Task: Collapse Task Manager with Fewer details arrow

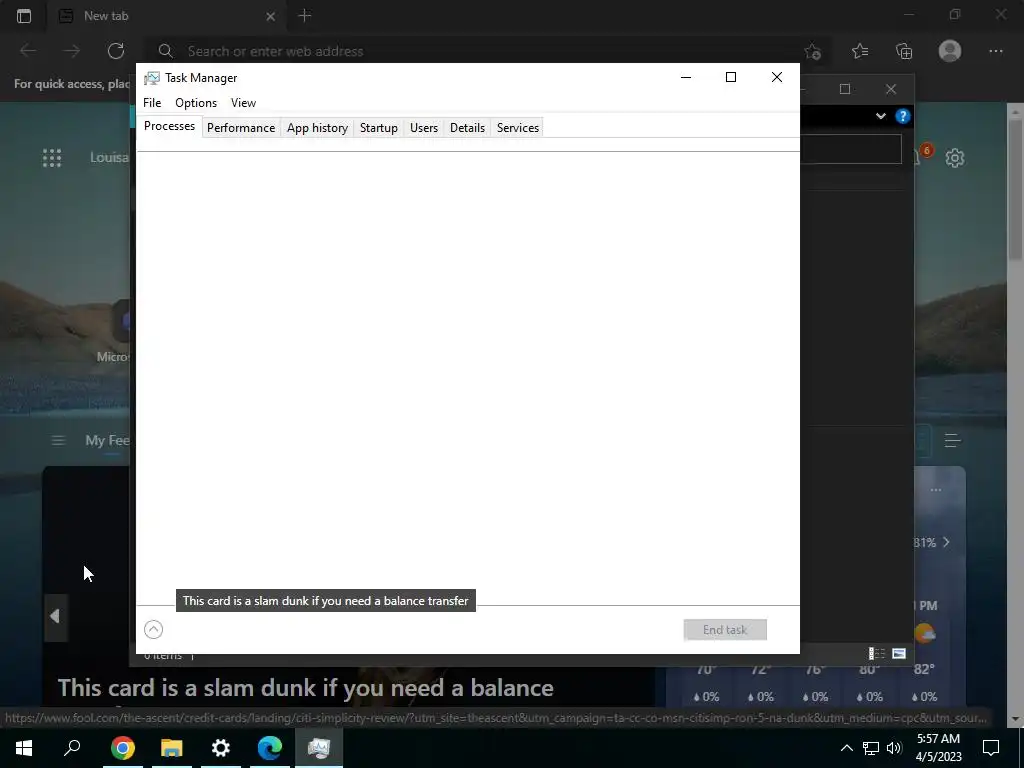Action: pyautogui.click(x=153, y=630)
